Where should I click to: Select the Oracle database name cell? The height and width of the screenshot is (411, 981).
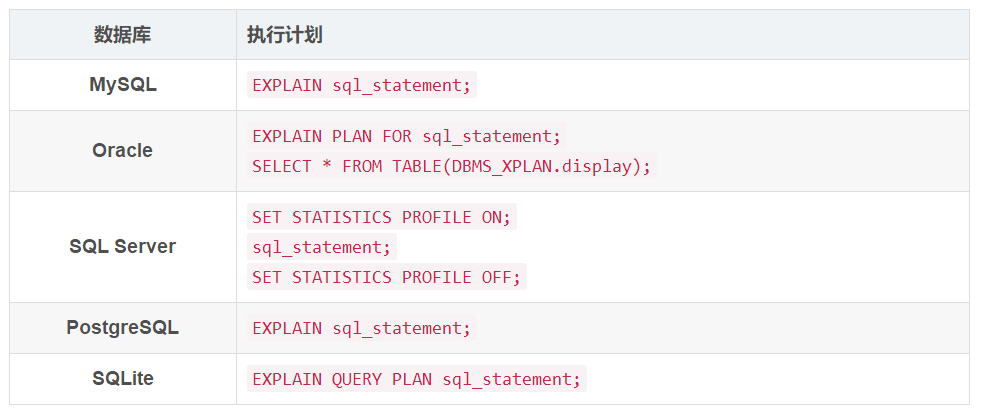click(x=123, y=151)
